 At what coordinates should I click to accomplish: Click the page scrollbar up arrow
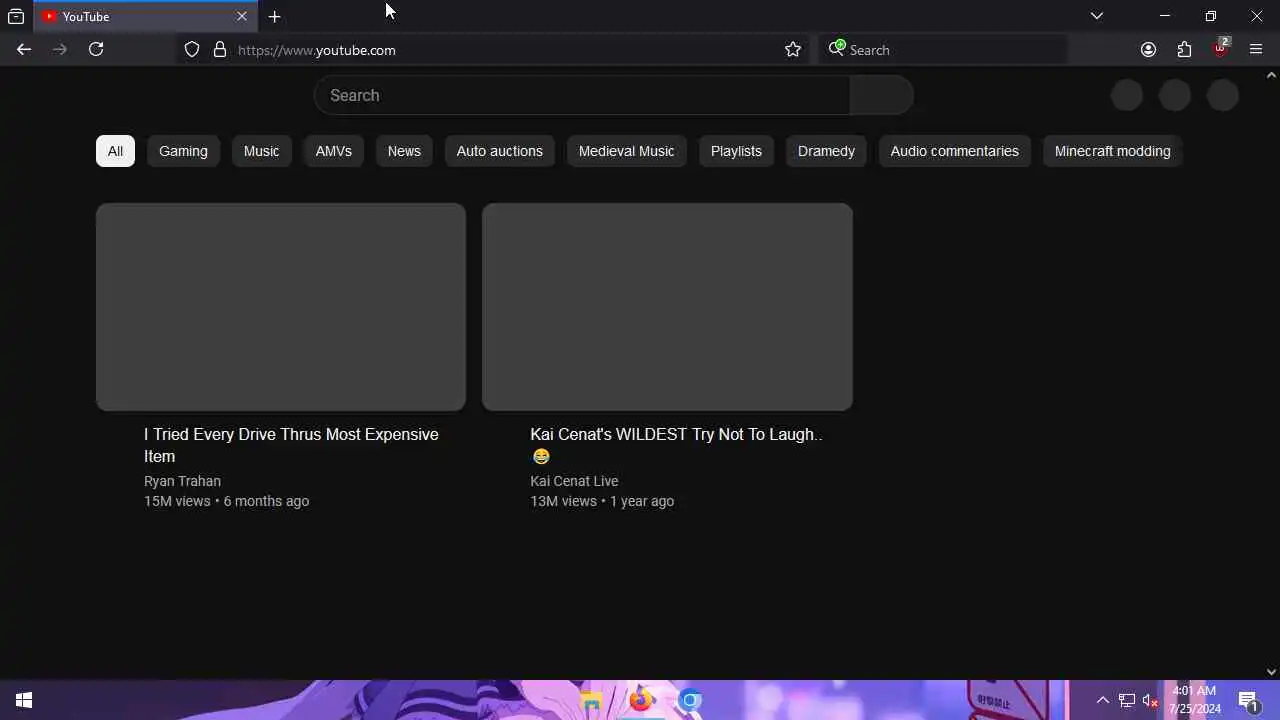1271,75
